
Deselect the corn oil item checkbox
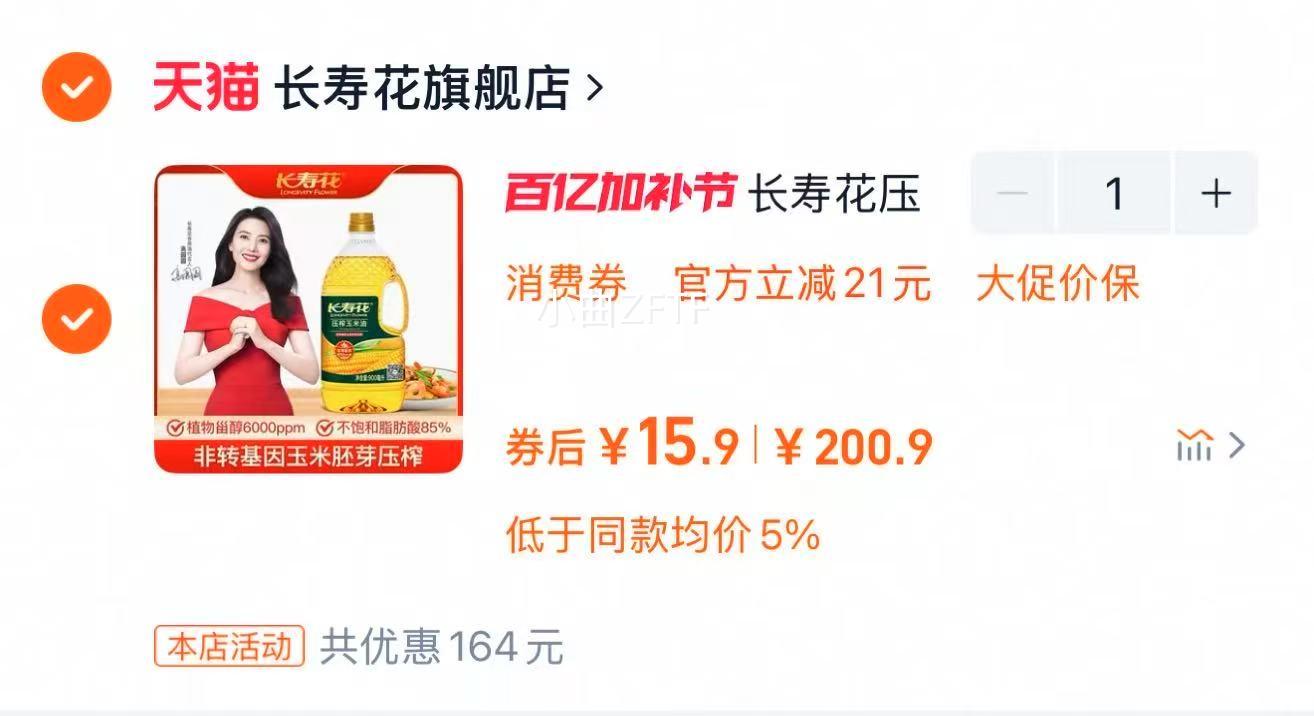pos(76,319)
